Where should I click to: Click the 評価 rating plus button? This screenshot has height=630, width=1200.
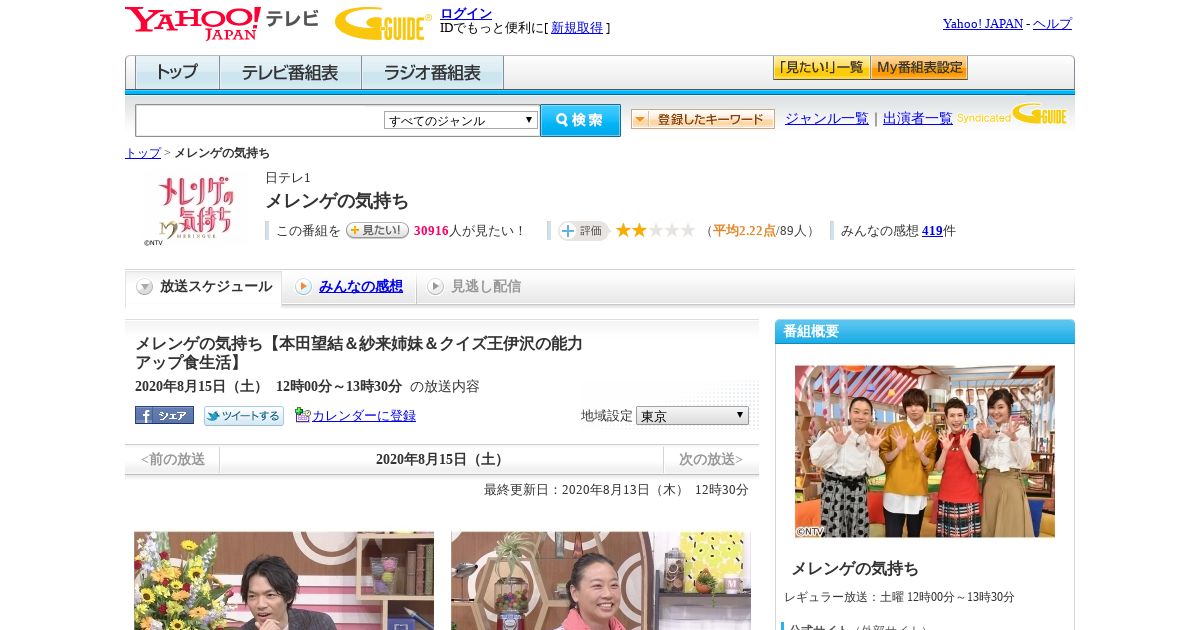[x=583, y=230]
